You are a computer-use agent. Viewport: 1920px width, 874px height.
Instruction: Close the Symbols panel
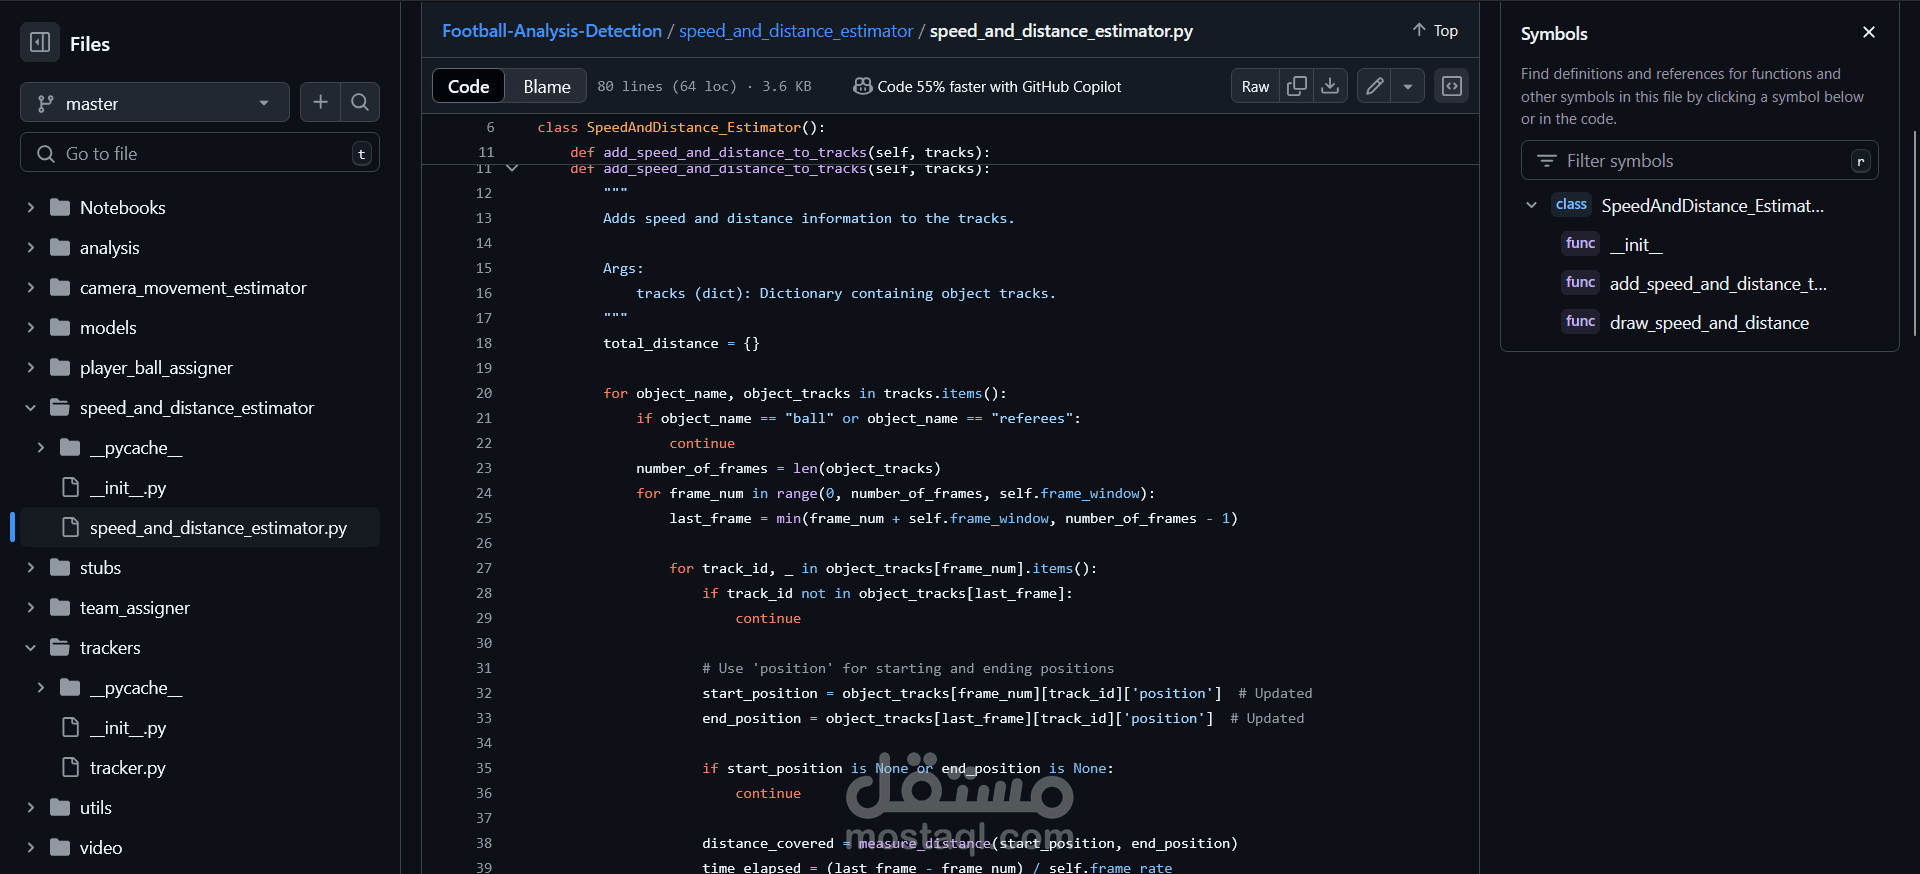pos(1869,32)
